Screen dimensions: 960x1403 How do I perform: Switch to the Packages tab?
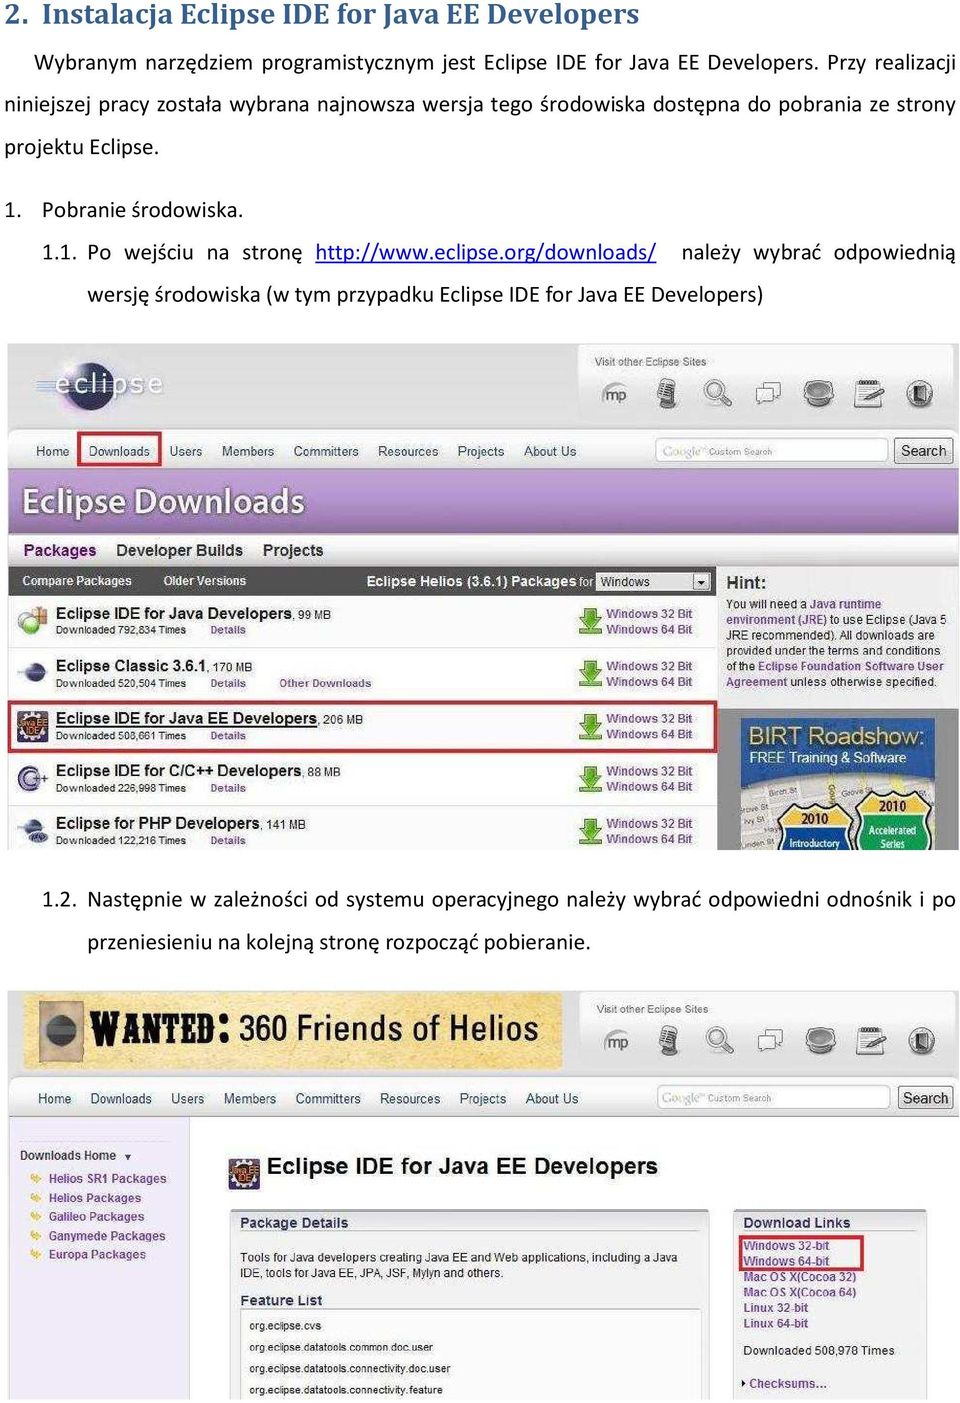[x=60, y=550]
